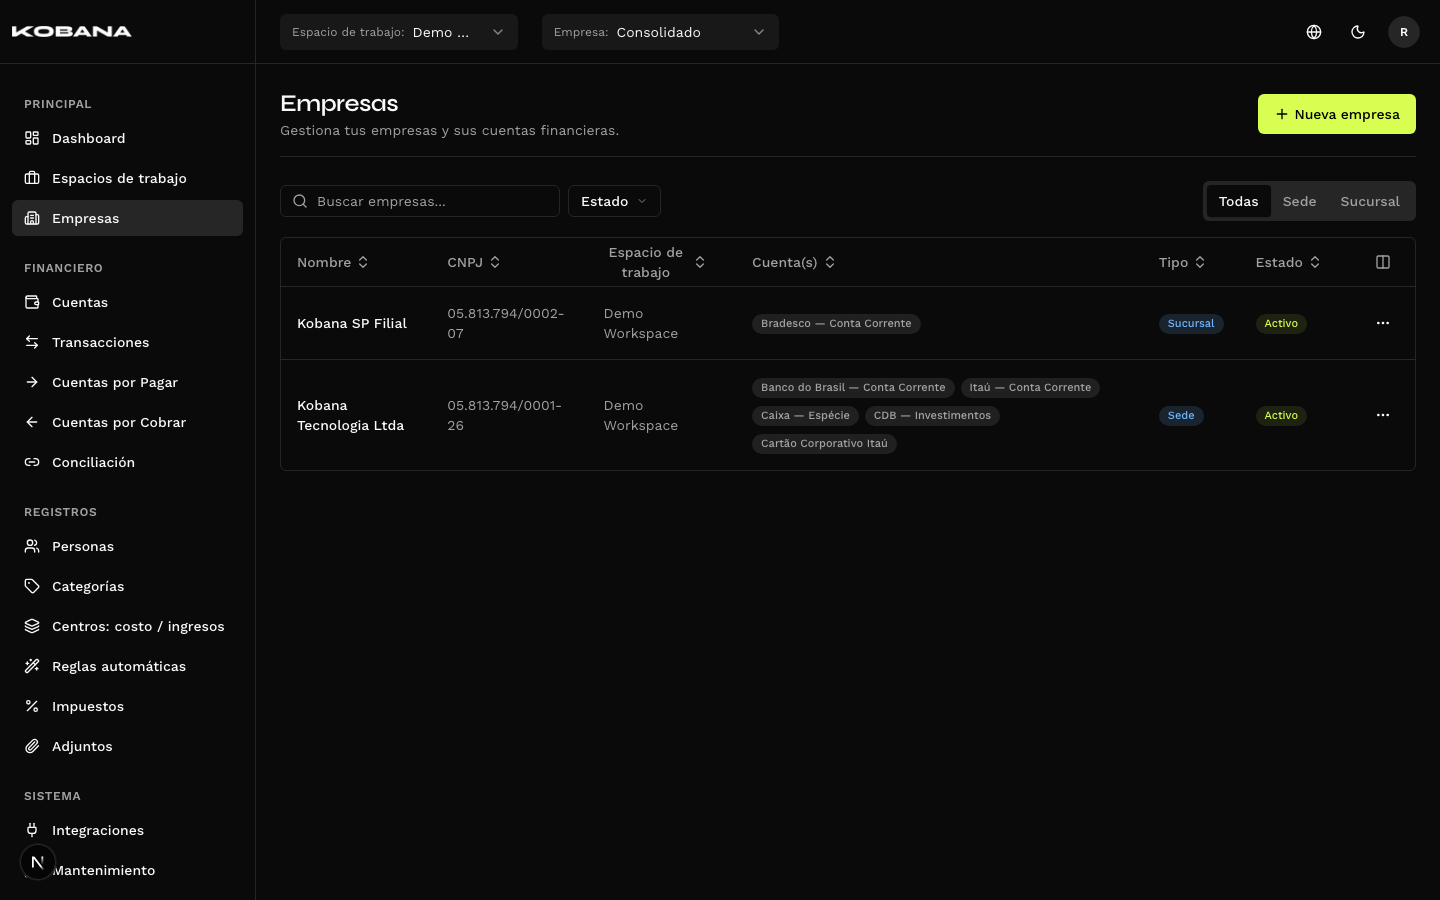
Task: Toggle table column visibility icon
Action: pos(1383,262)
